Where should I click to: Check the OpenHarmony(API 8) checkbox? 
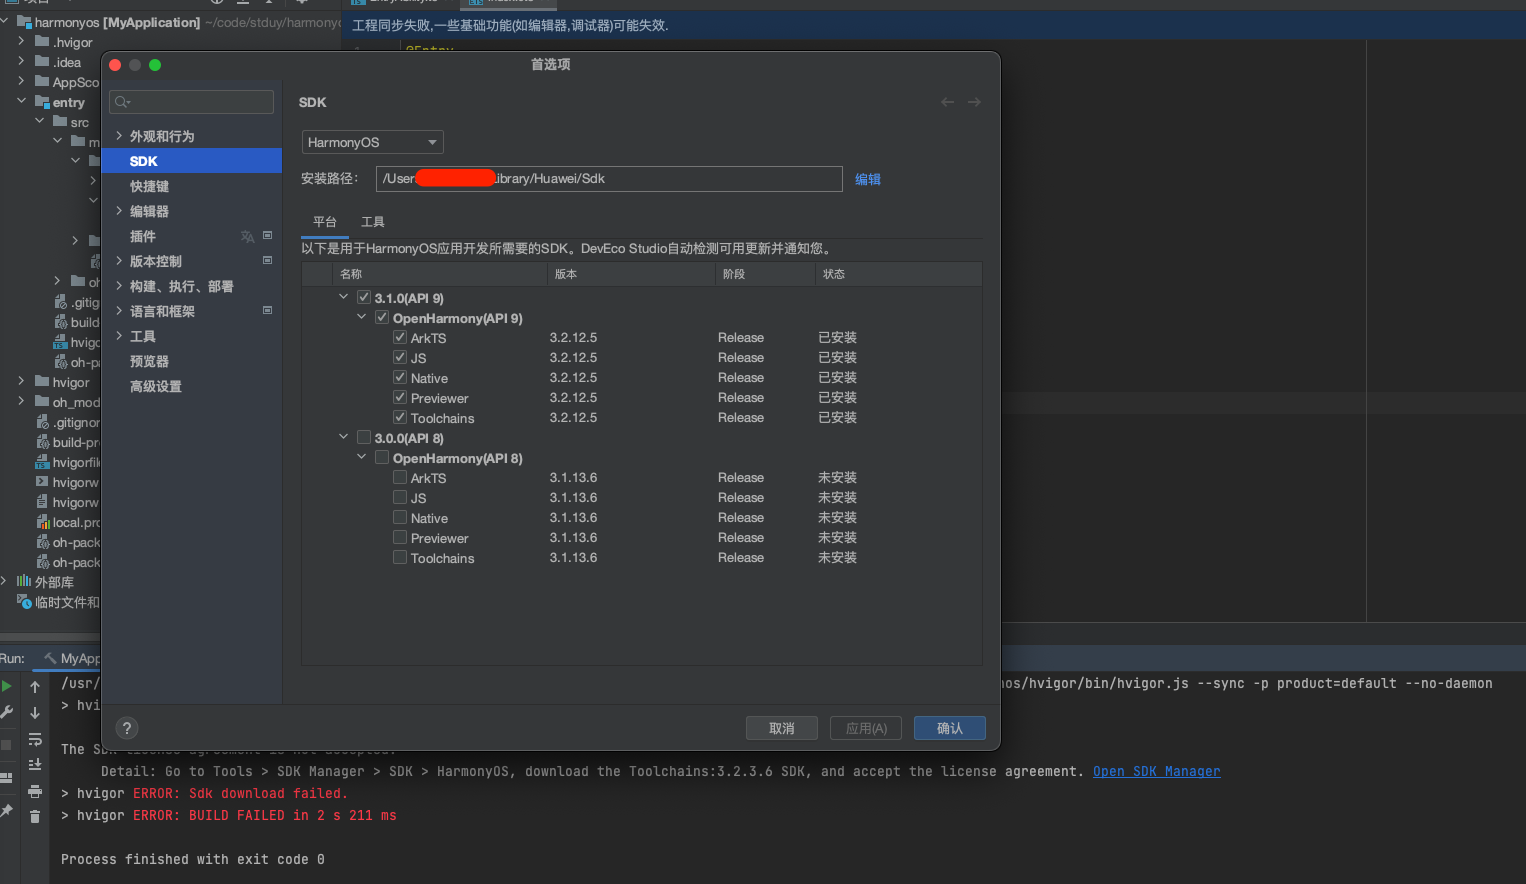382,457
